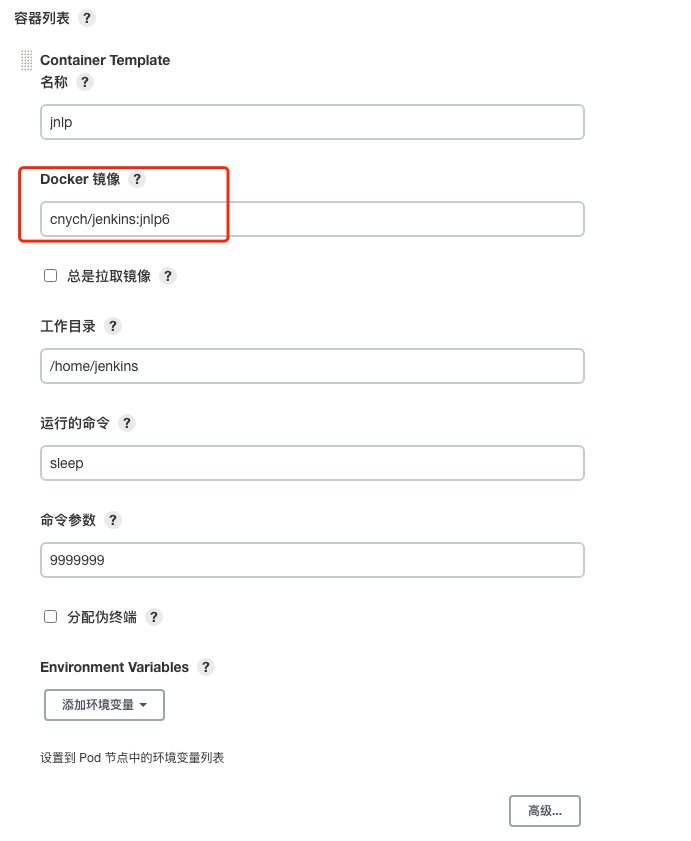The image size is (691, 841).
Task: Open the 添加环境变量 dropdown
Action: pyautogui.click(x=104, y=705)
